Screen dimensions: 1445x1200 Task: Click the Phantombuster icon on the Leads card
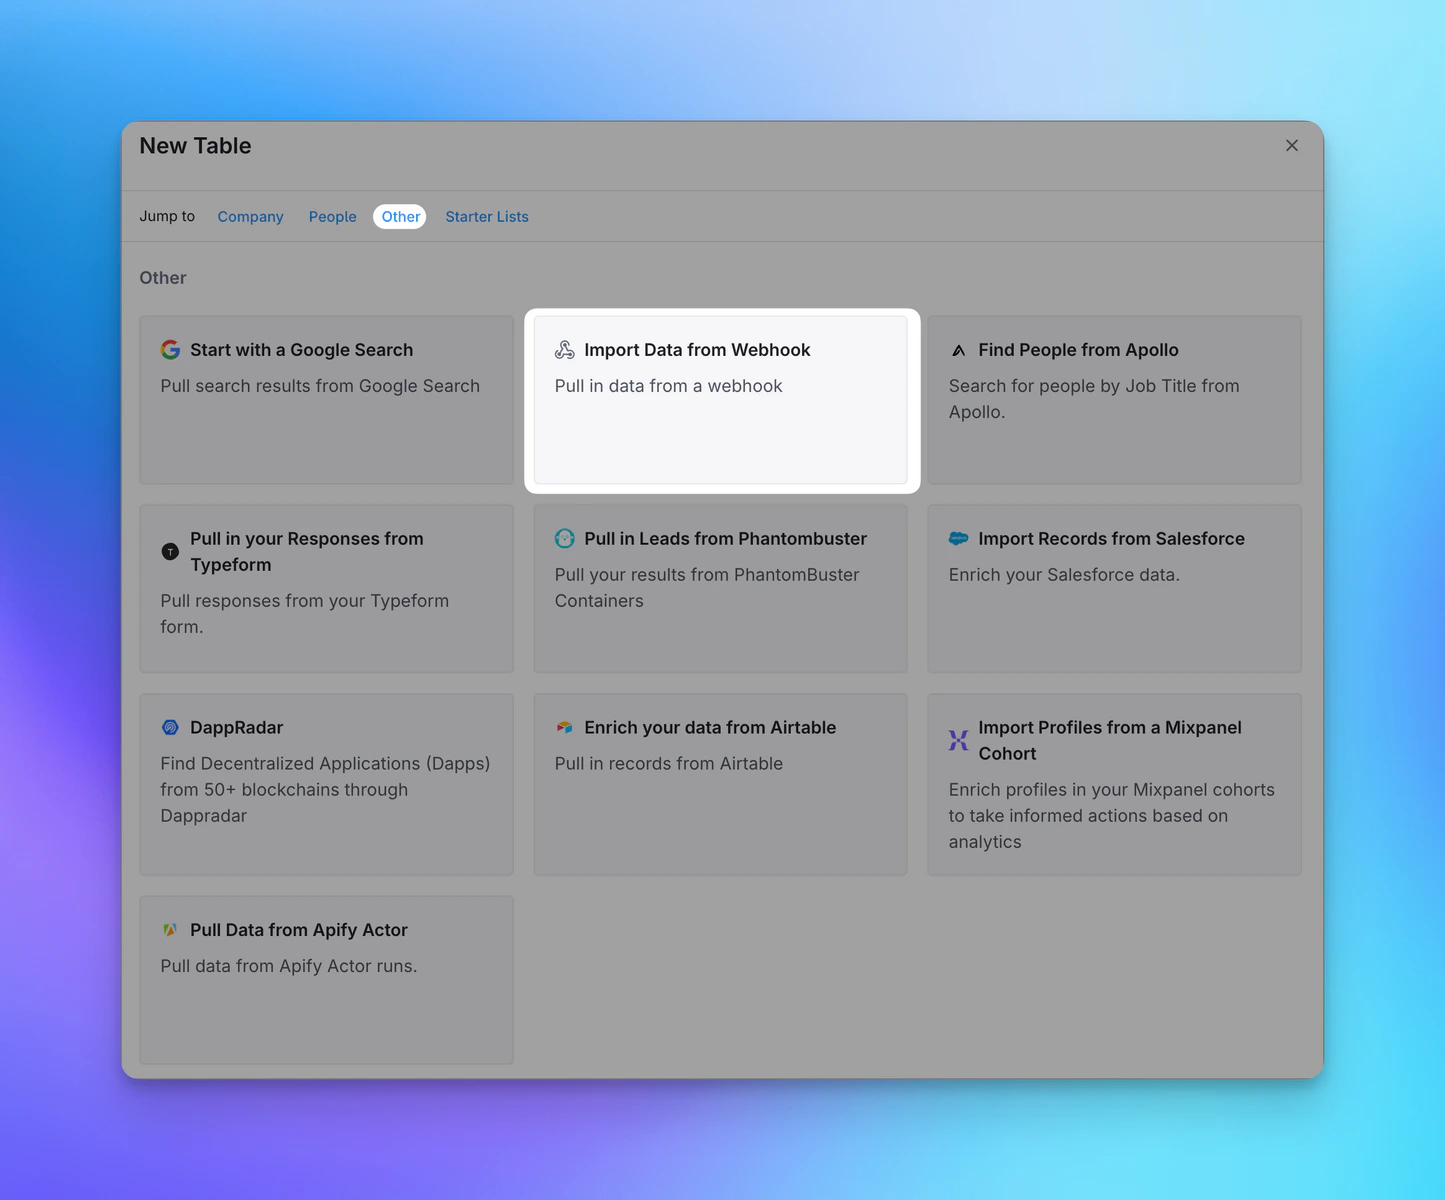coord(564,539)
